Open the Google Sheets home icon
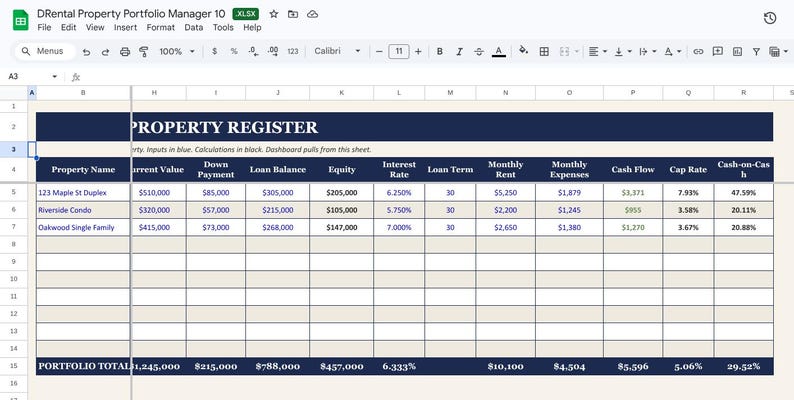The width and height of the screenshot is (794, 400). click(21, 20)
